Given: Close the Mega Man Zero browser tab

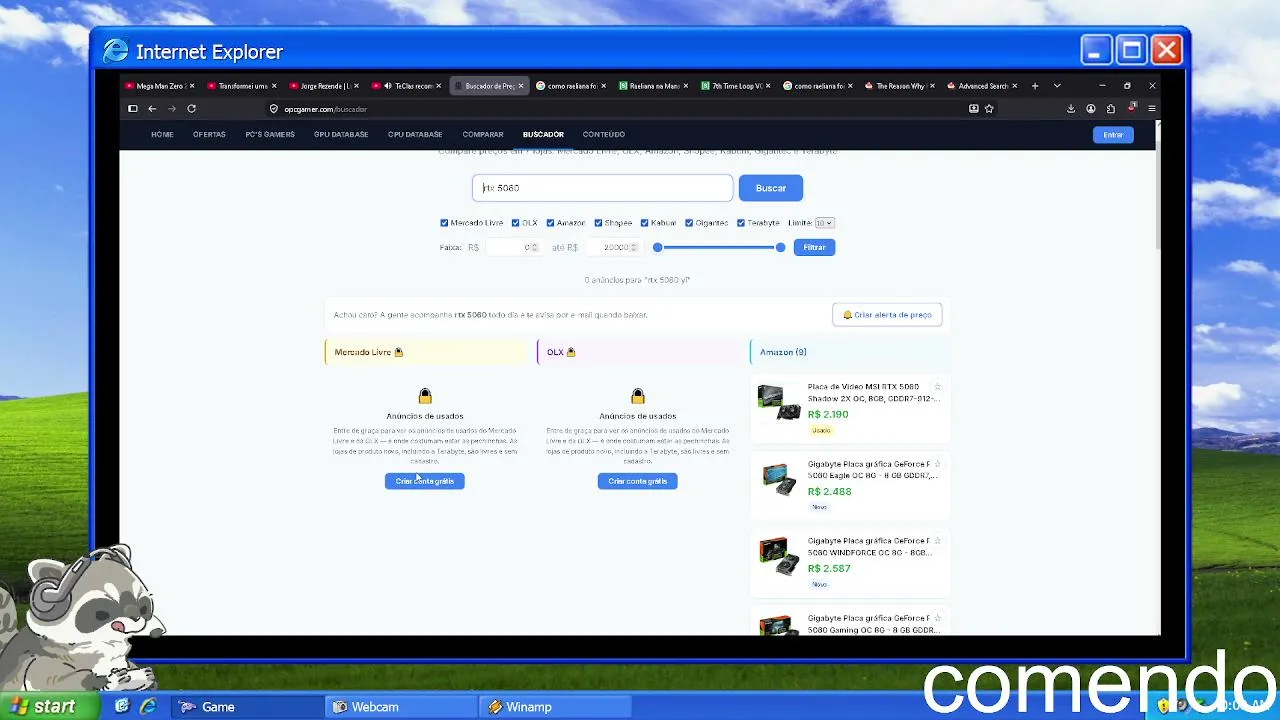Looking at the screenshot, I should click(191, 86).
